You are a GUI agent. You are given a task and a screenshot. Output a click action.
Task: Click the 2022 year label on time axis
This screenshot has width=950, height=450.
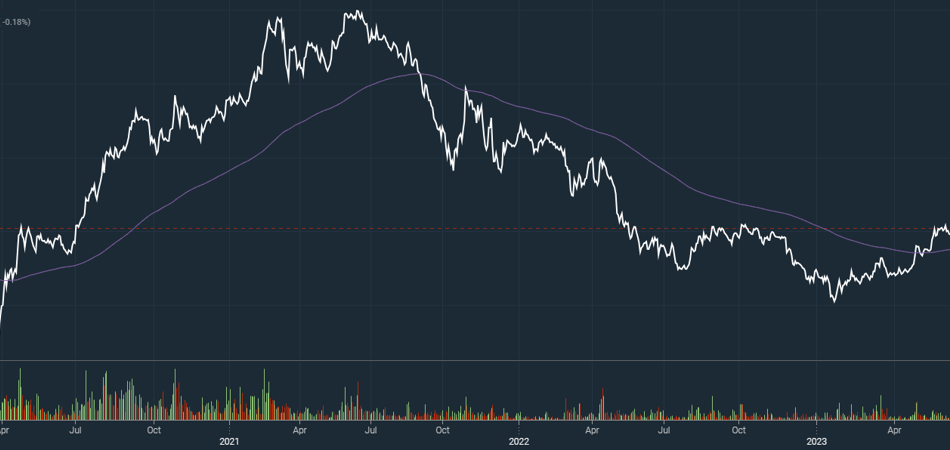pos(519,441)
